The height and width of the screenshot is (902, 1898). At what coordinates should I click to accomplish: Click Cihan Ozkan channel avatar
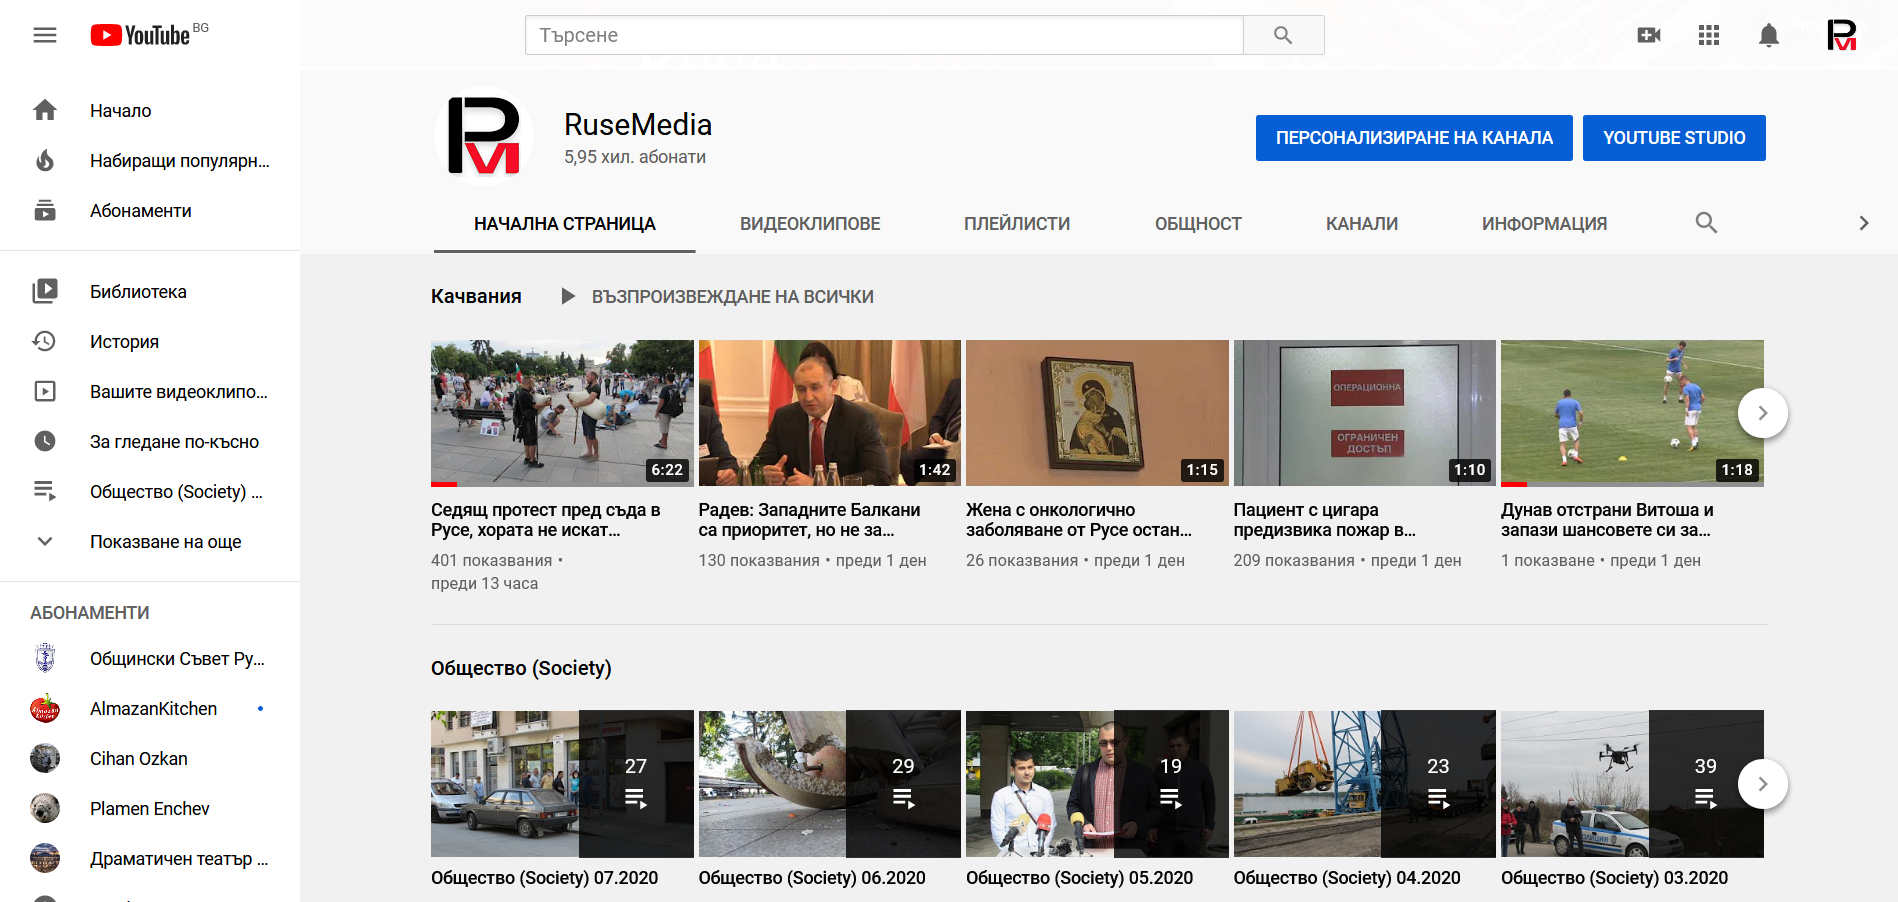[45, 758]
